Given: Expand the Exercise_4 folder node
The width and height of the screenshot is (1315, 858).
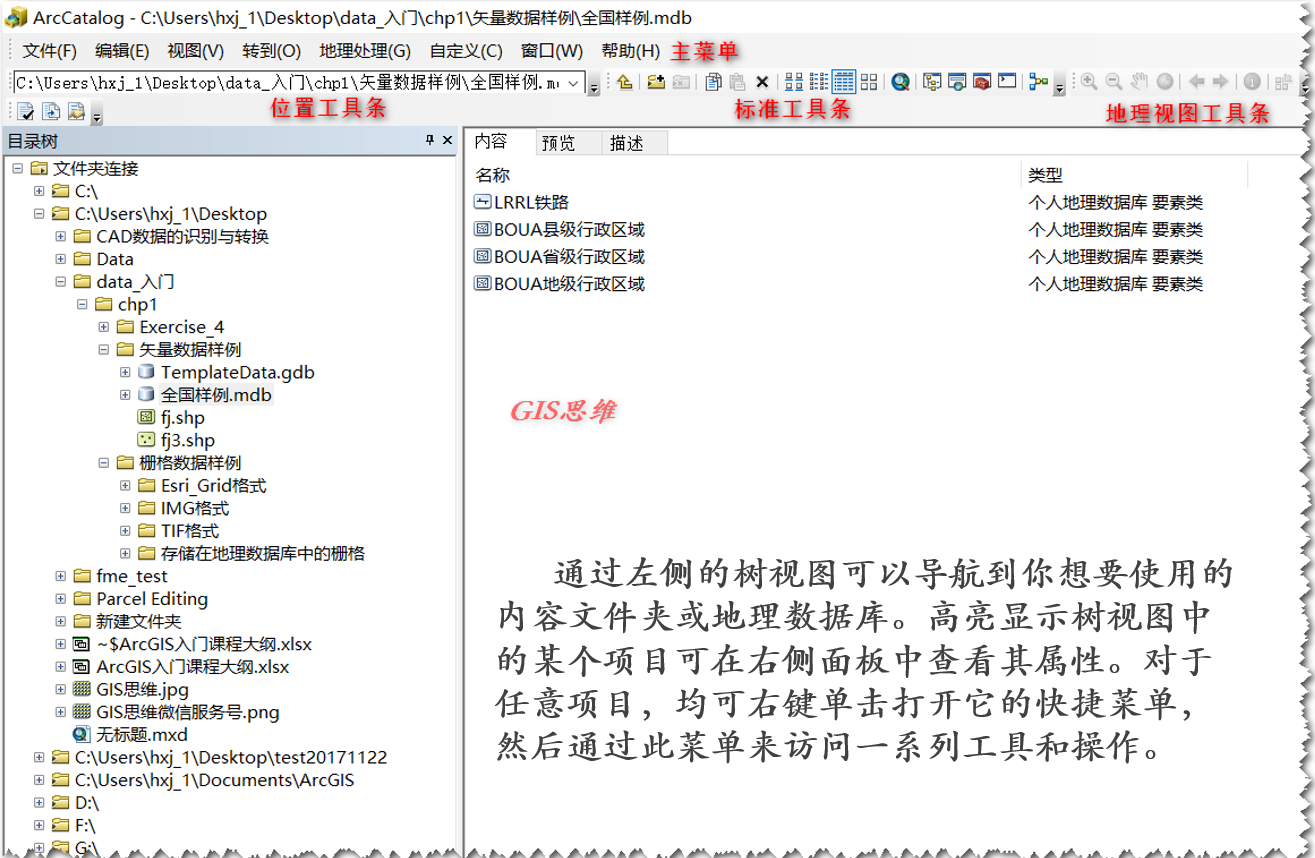Looking at the screenshot, I should click(104, 327).
